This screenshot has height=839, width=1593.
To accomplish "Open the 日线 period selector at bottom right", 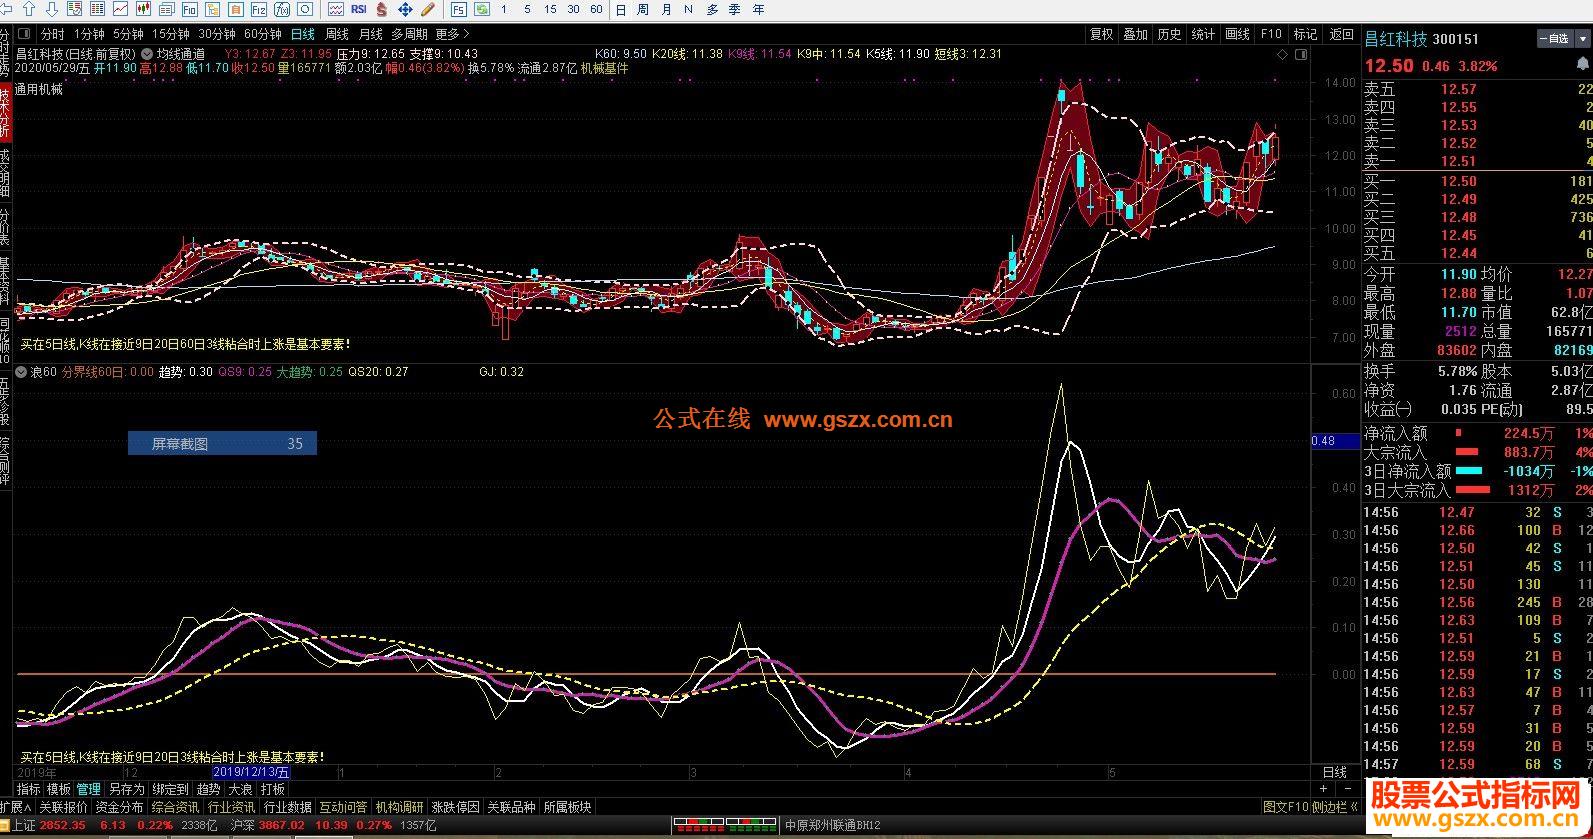I will (1335, 772).
